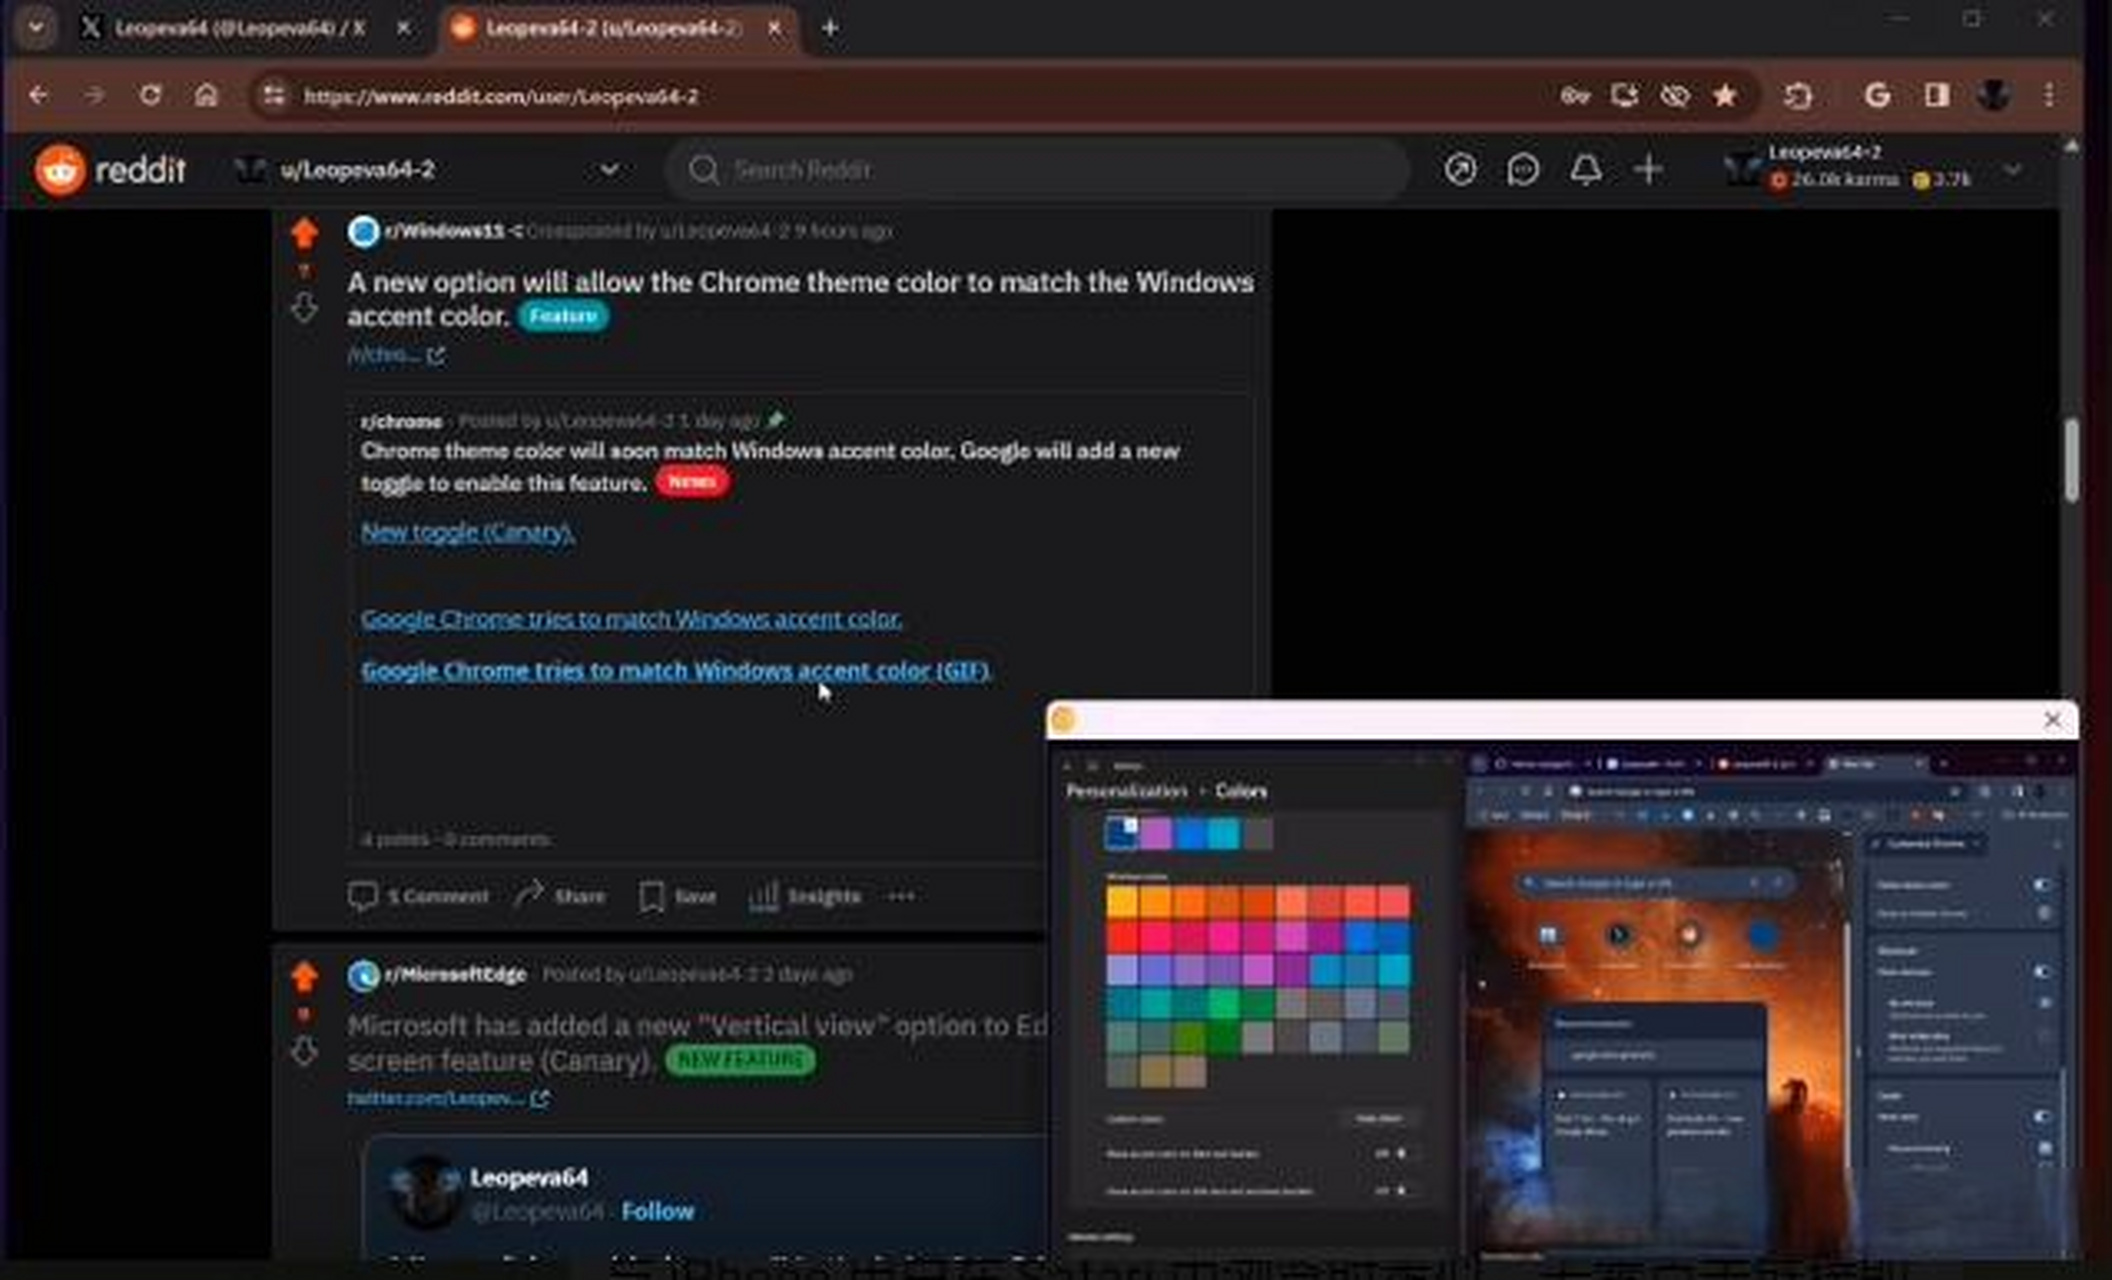The height and width of the screenshot is (1280, 2112).
Task: Follow Leopeva64 in embedded tweet
Action: pyautogui.click(x=657, y=1211)
